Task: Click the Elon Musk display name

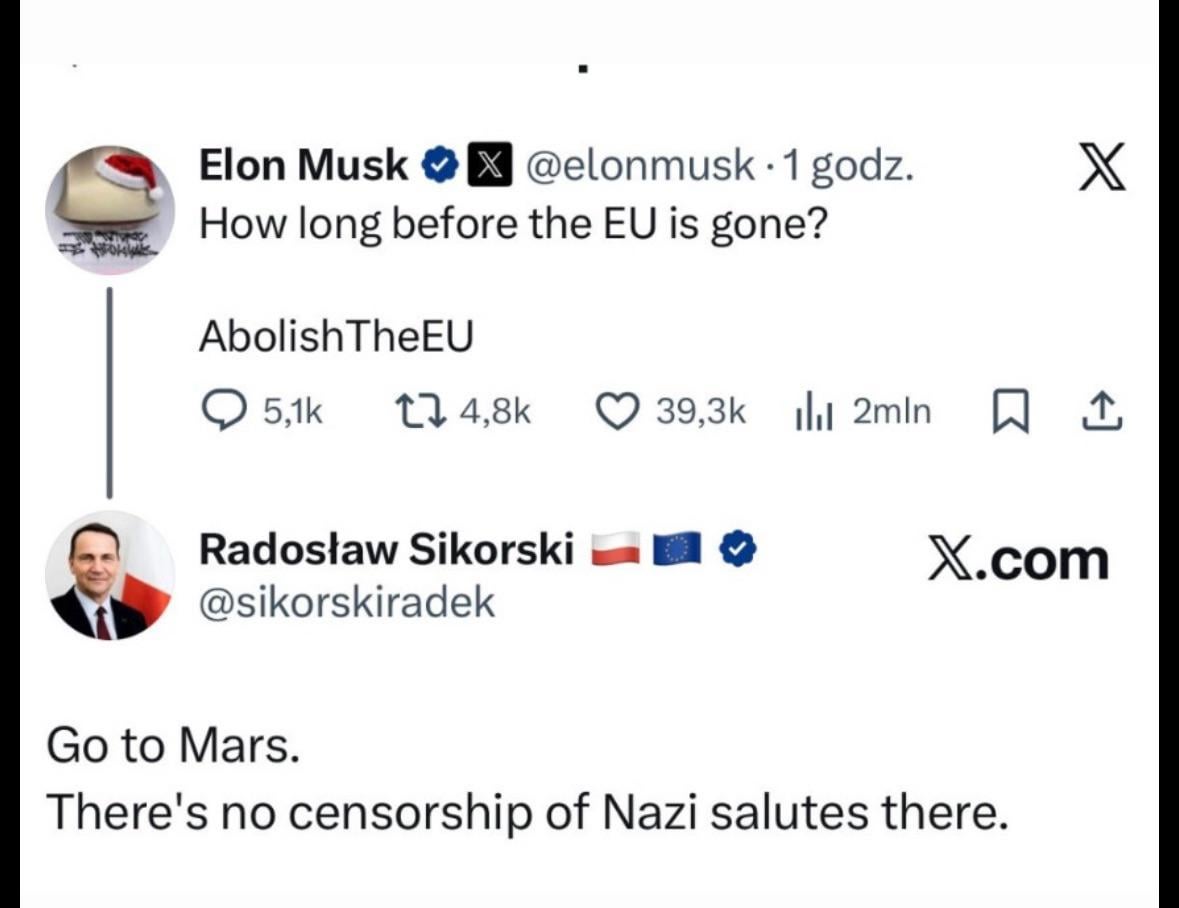Action: (303, 165)
